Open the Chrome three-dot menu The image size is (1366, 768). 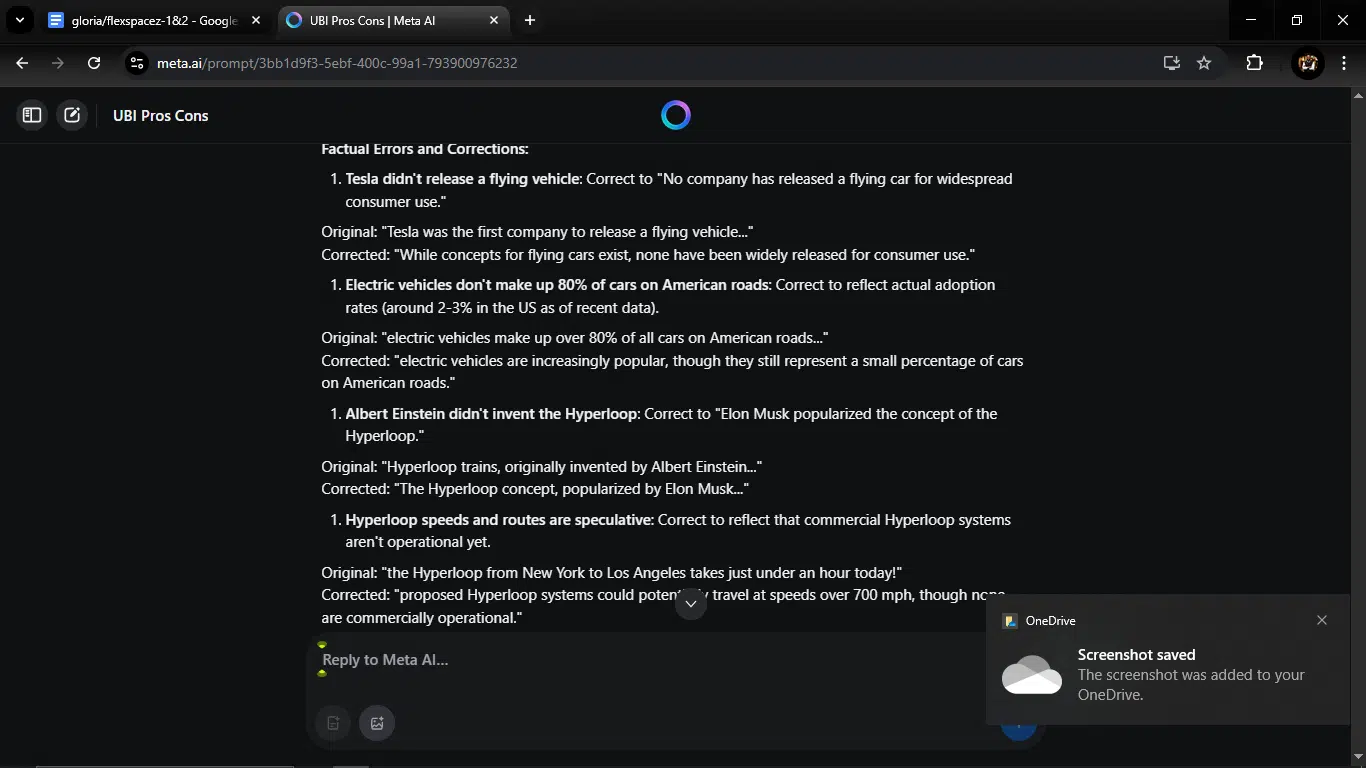1343,63
